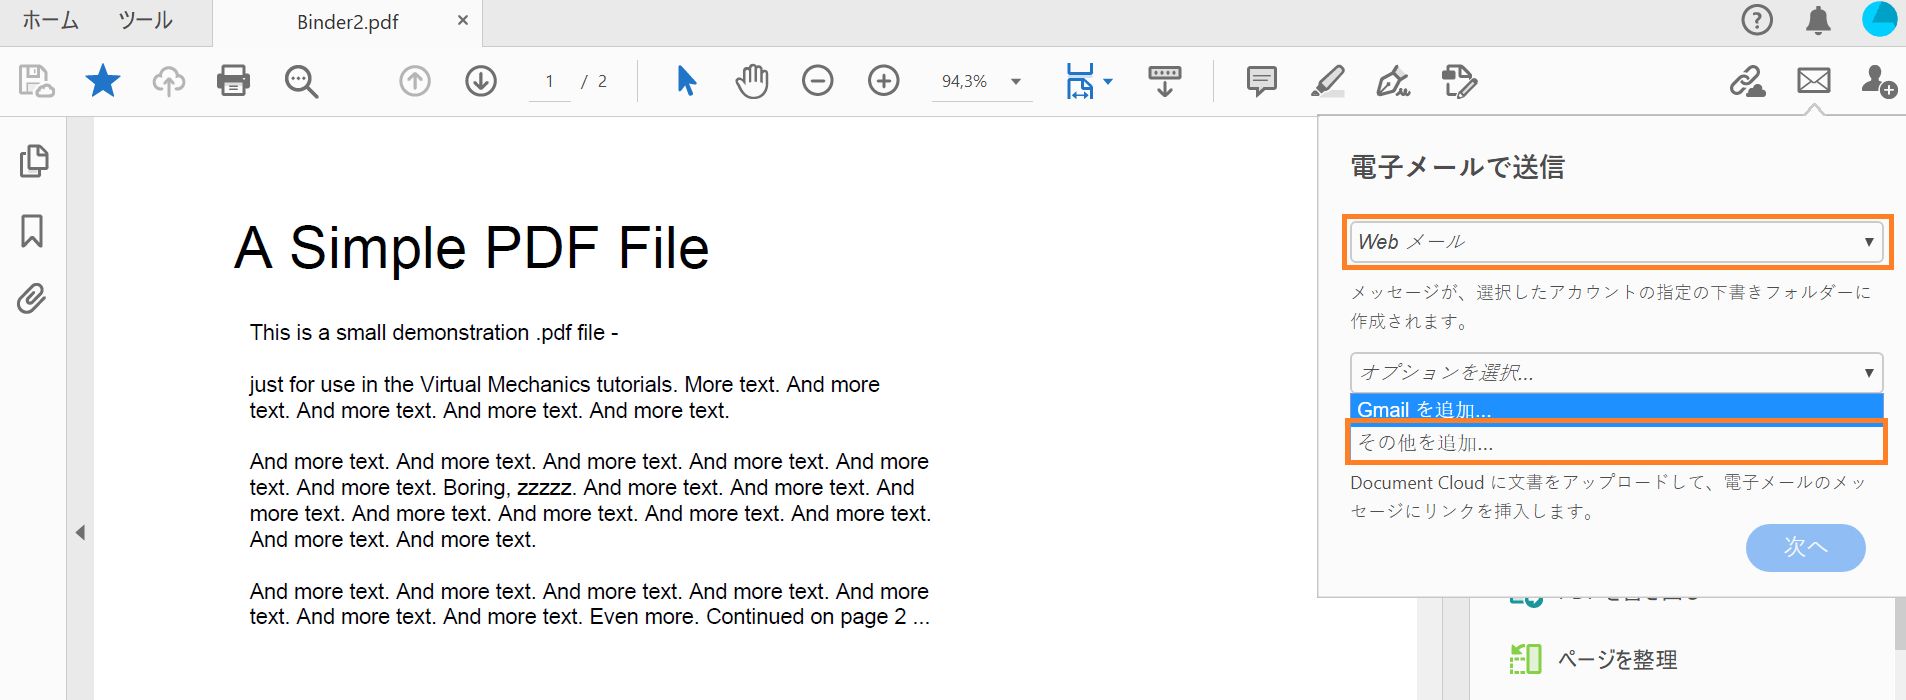Show the attachments paperclip panel
Viewport: 1906px width, 700px height.
point(32,298)
